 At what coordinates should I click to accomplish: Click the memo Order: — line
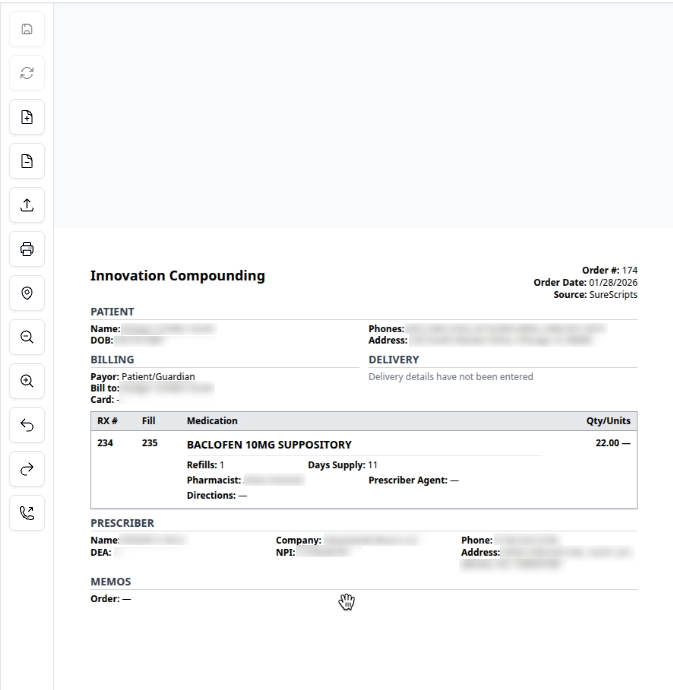pos(110,599)
